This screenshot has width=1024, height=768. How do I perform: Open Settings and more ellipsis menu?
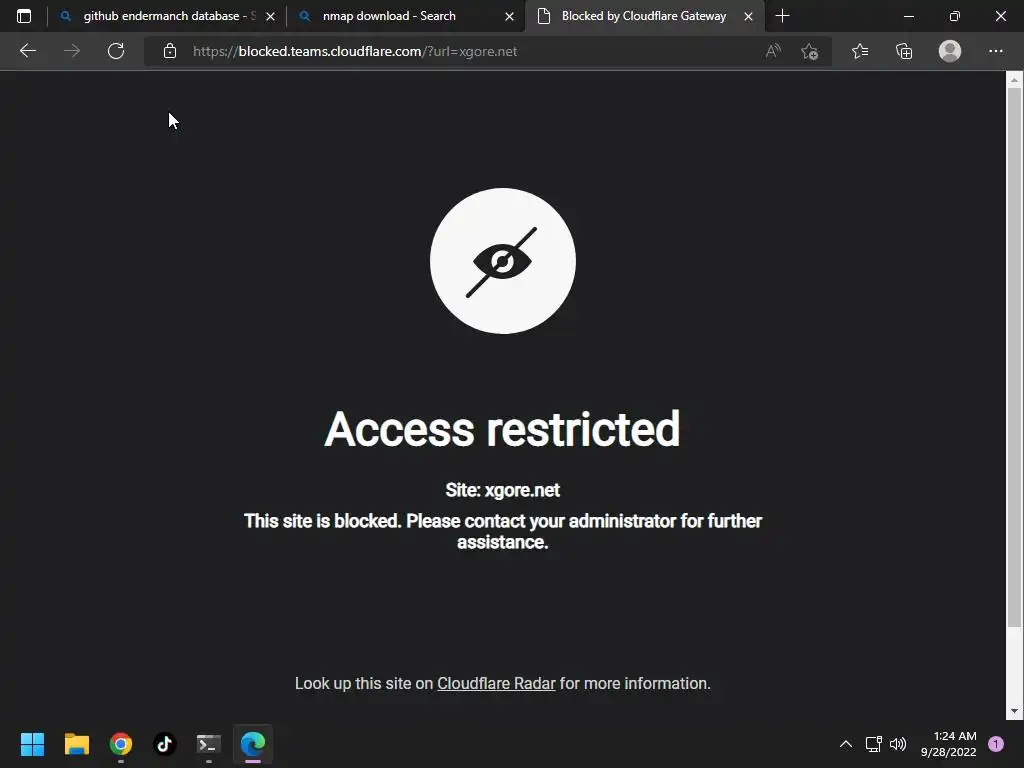coord(995,51)
